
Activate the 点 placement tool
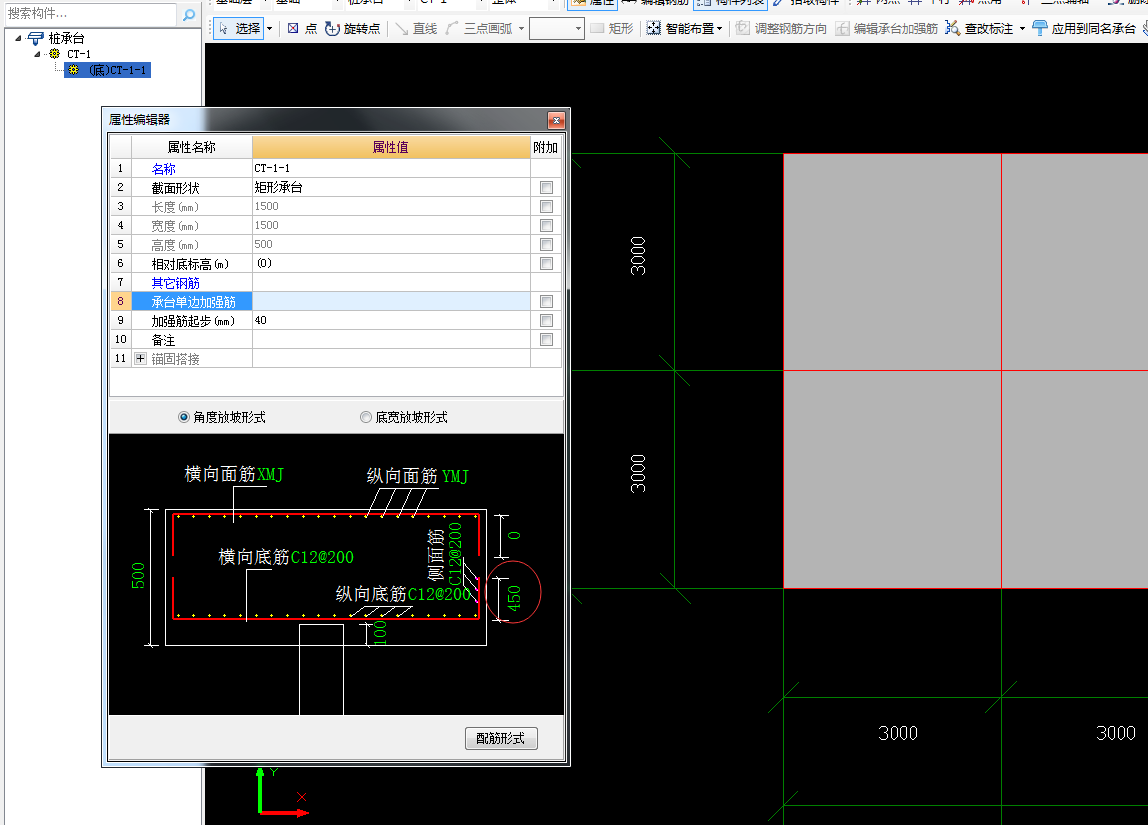tap(302, 29)
